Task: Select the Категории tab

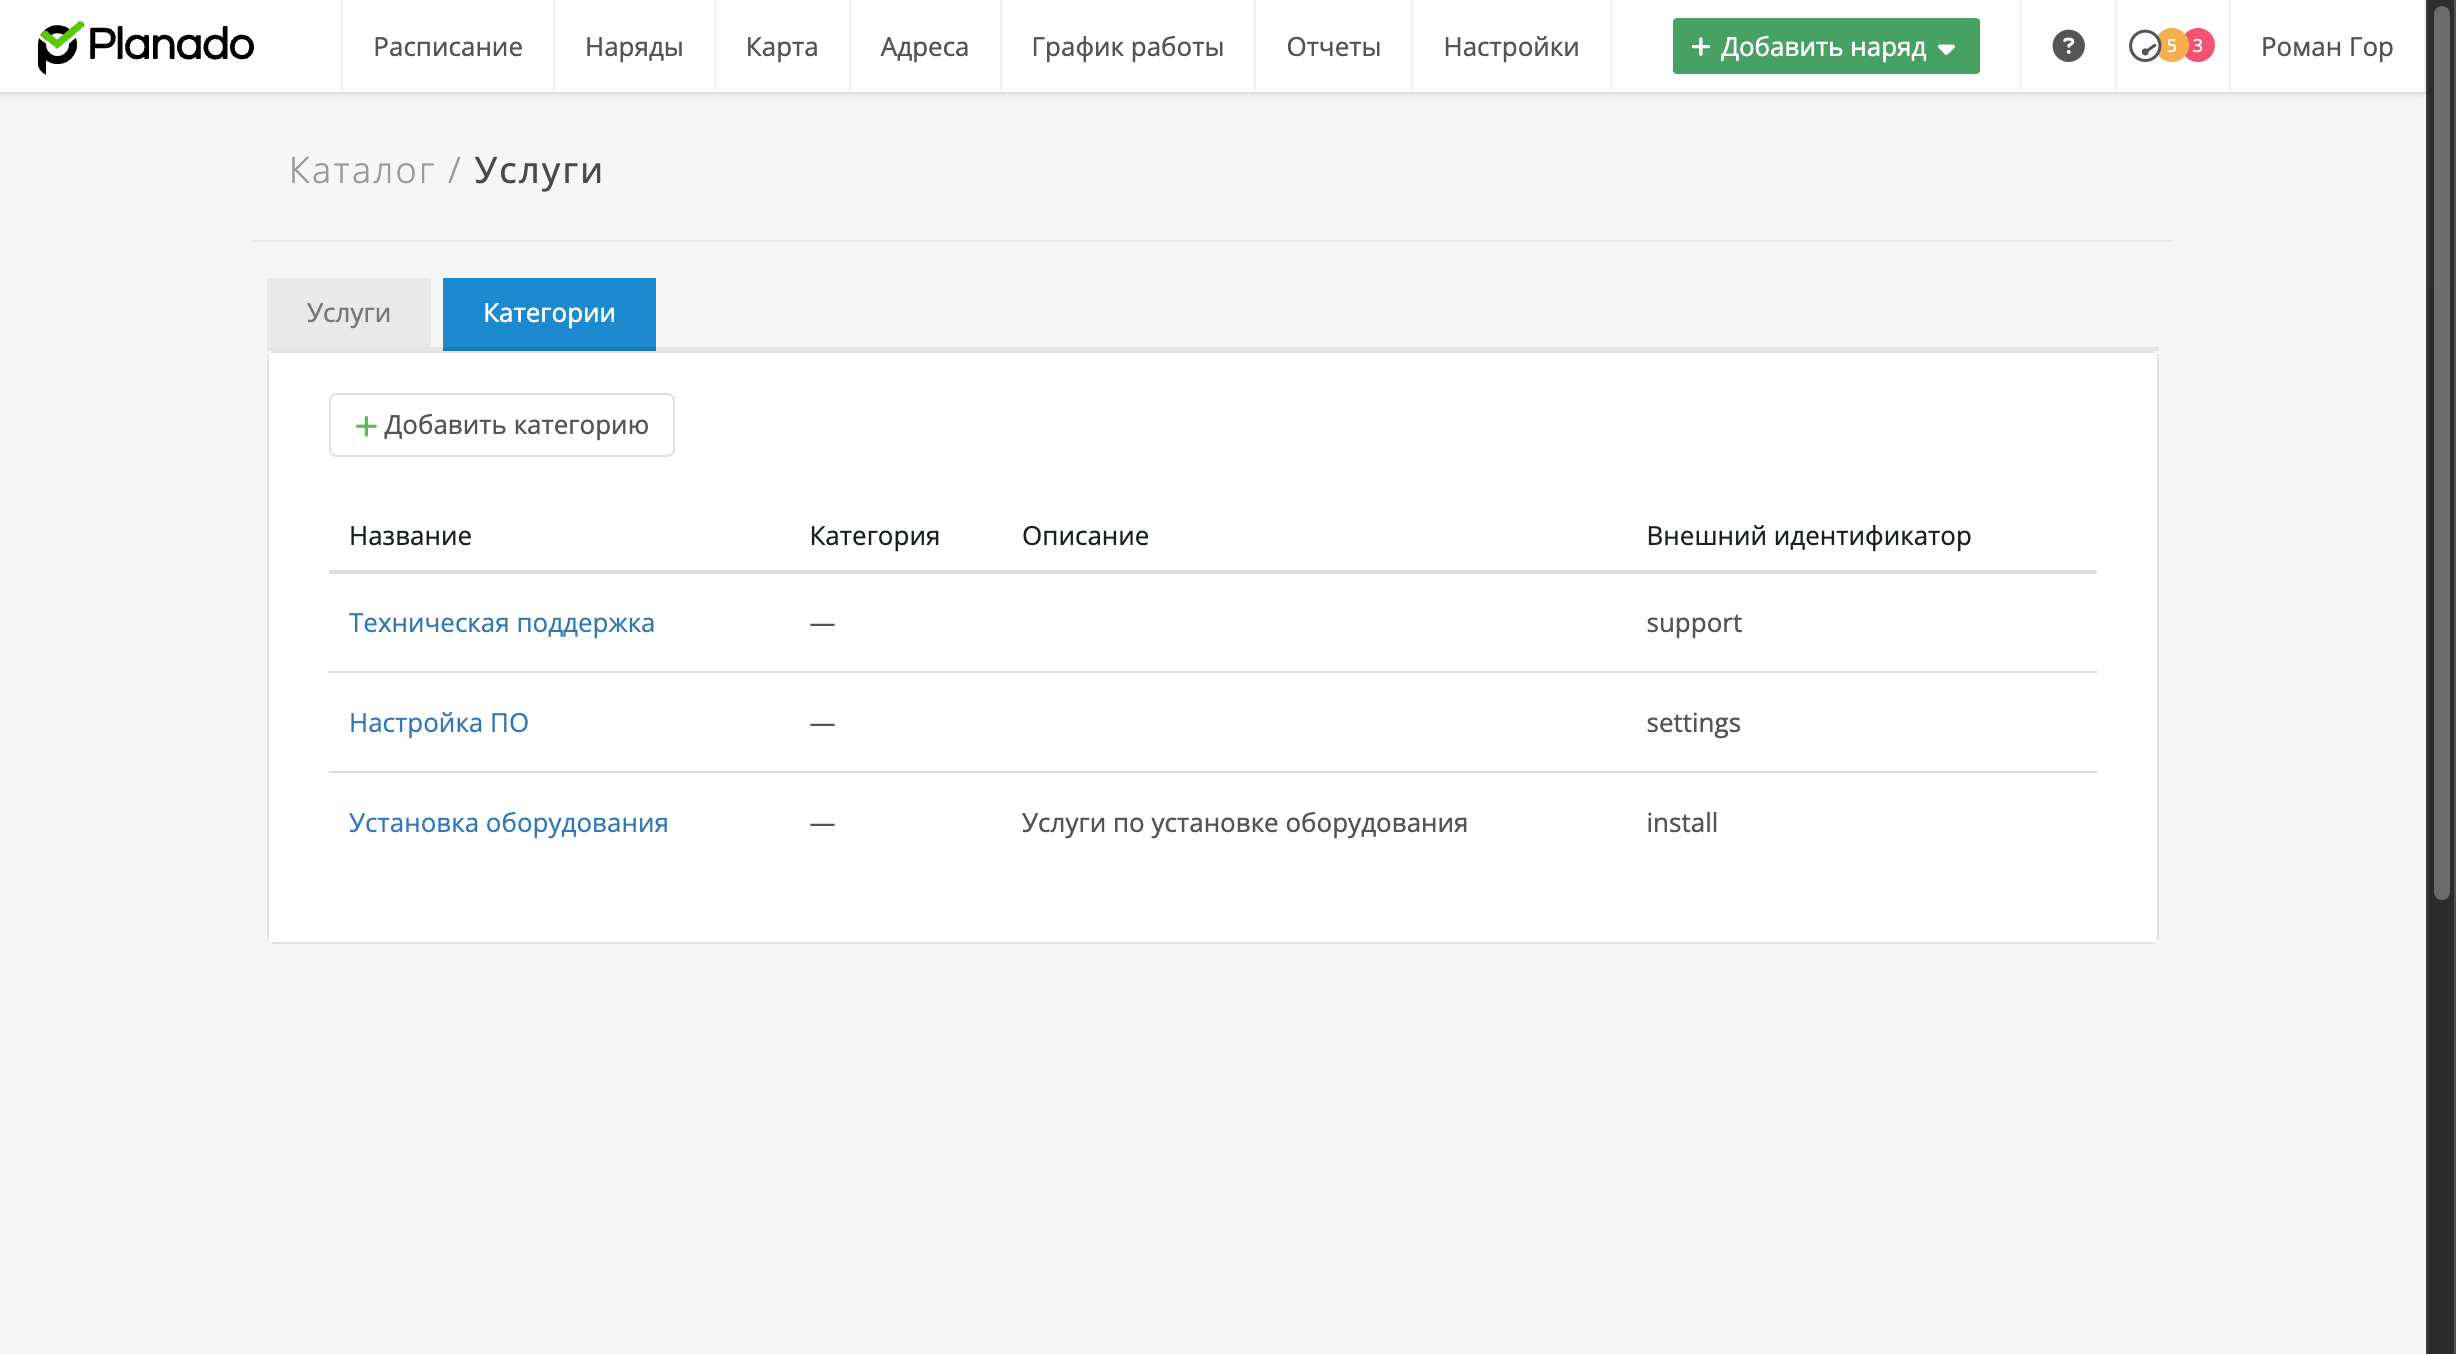Action: [x=549, y=313]
